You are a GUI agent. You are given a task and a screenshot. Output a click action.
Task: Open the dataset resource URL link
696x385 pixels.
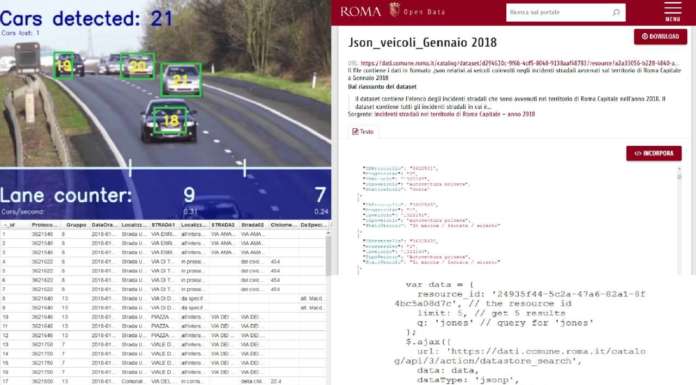click(518, 64)
